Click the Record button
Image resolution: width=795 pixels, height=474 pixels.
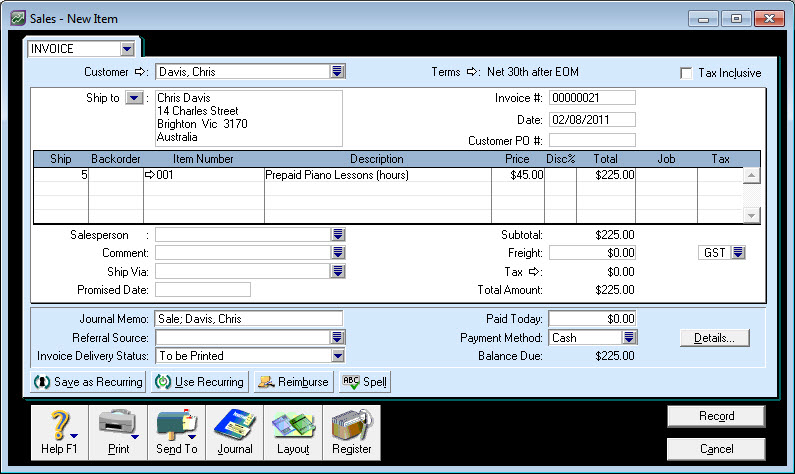(716, 416)
